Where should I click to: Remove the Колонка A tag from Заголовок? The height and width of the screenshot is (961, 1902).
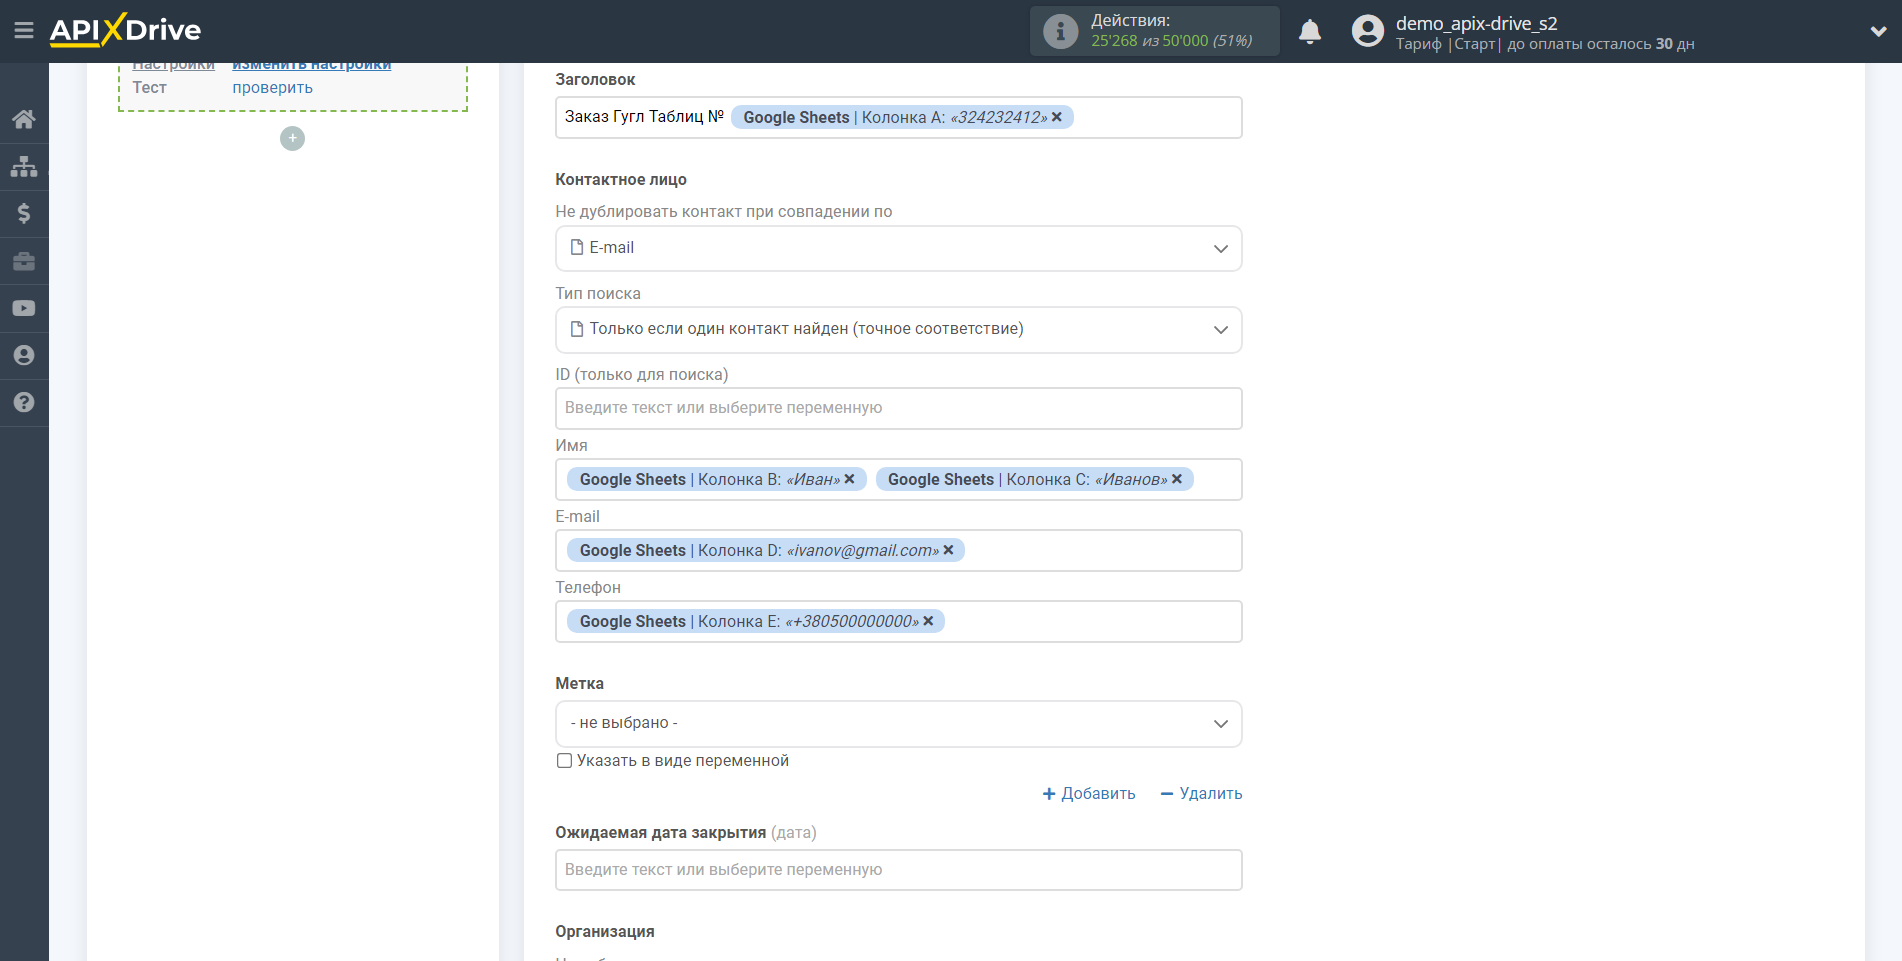[1057, 117]
